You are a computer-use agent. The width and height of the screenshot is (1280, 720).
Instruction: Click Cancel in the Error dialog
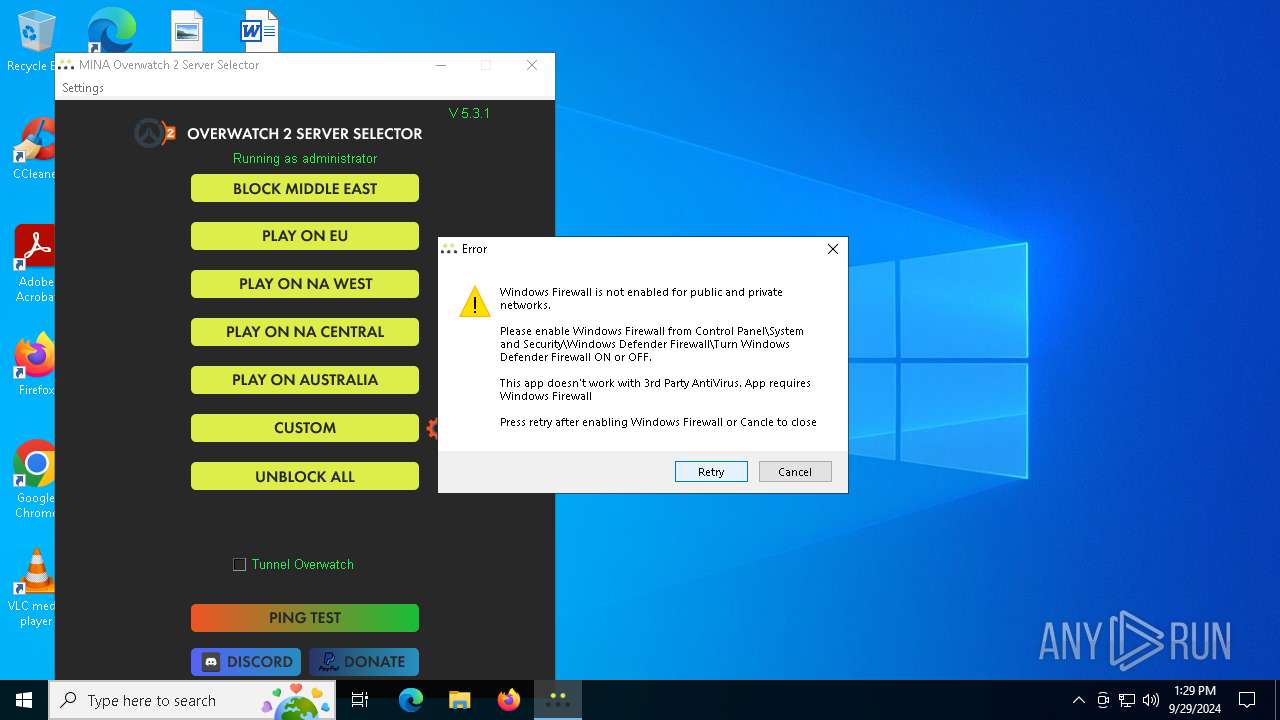pos(795,472)
